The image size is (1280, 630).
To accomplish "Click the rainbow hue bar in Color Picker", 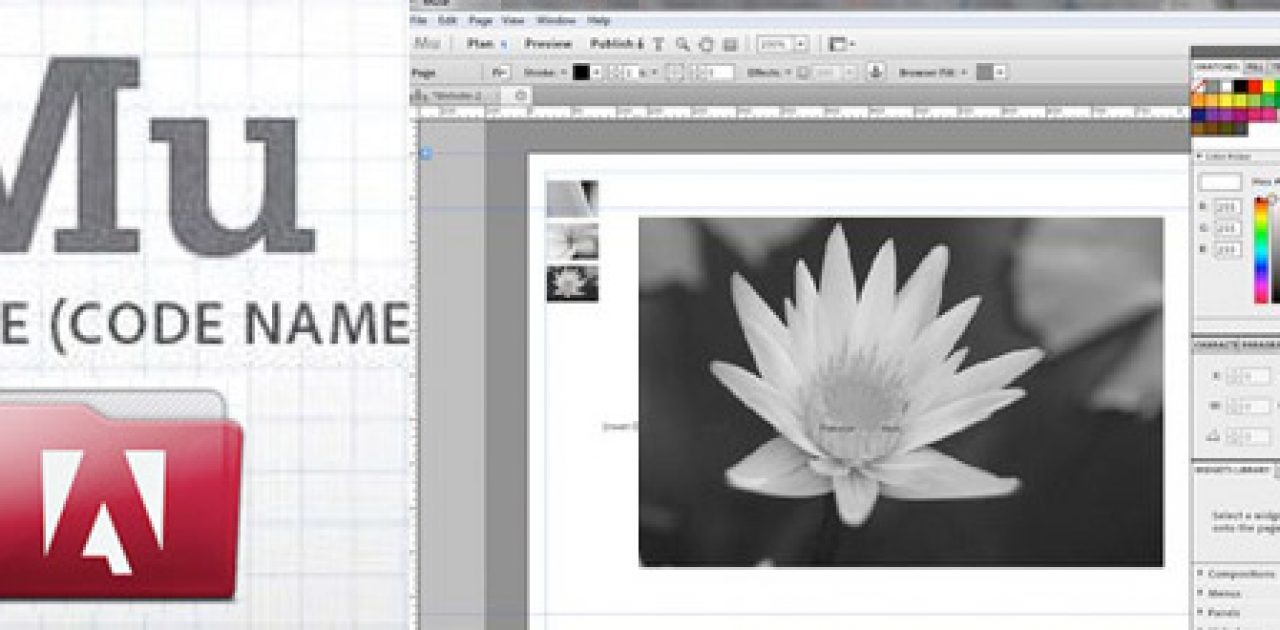I will [1261, 250].
